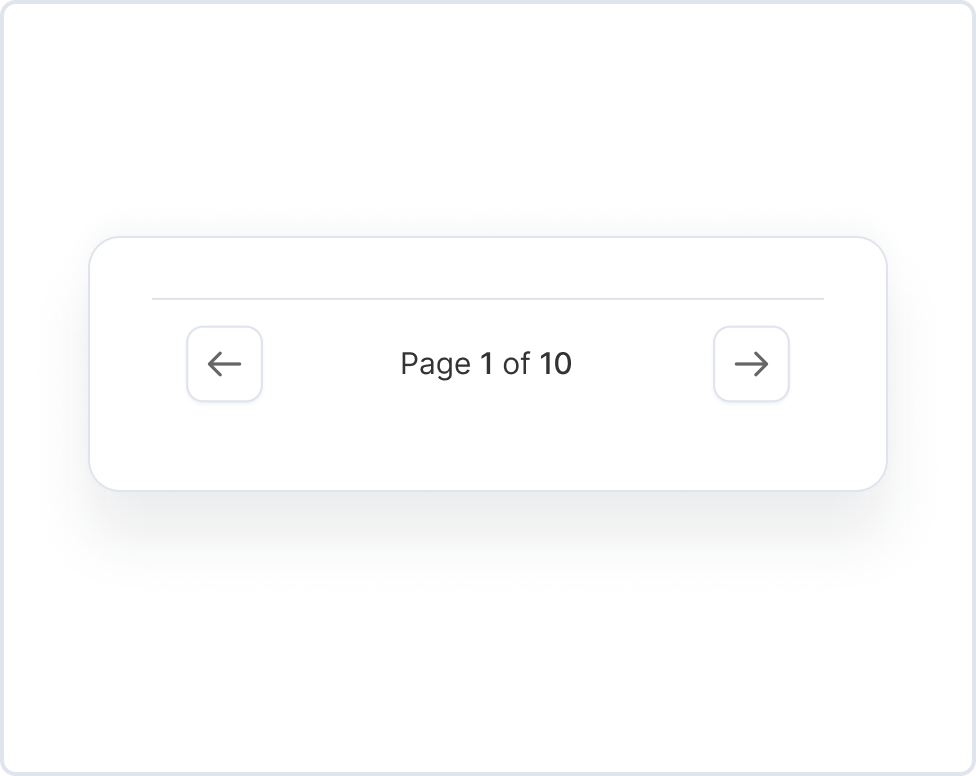The width and height of the screenshot is (976, 776).
Task: Go to the next page
Action: [x=751, y=364]
